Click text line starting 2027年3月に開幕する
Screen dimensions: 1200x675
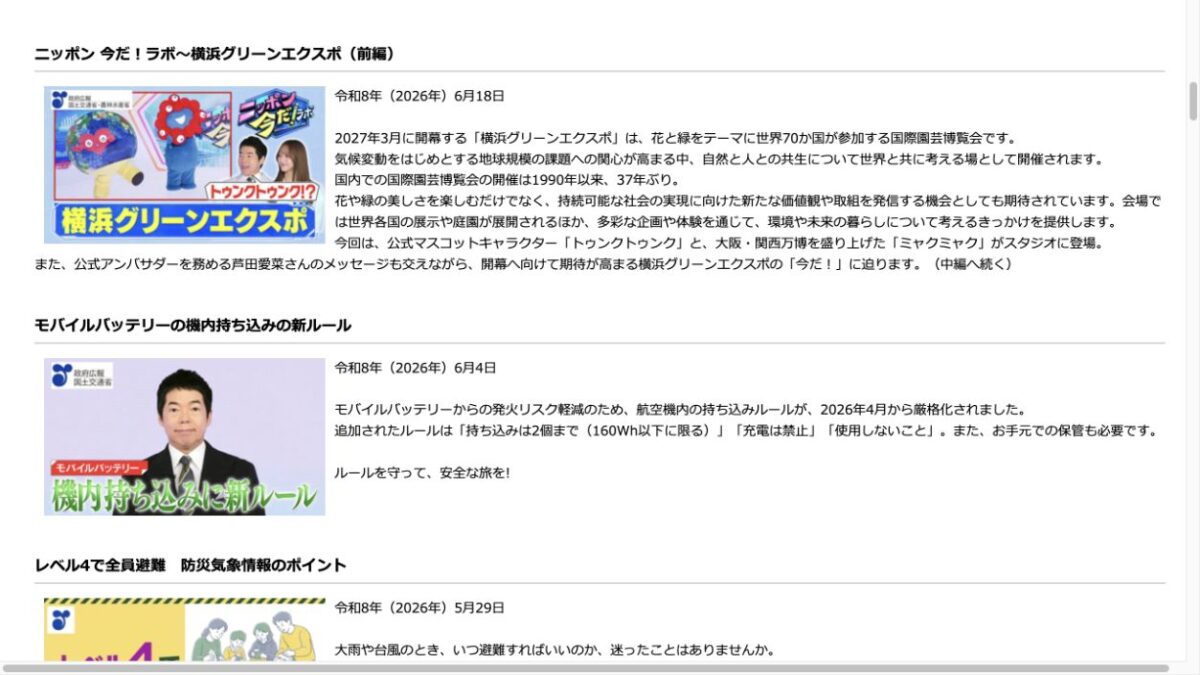click(675, 138)
